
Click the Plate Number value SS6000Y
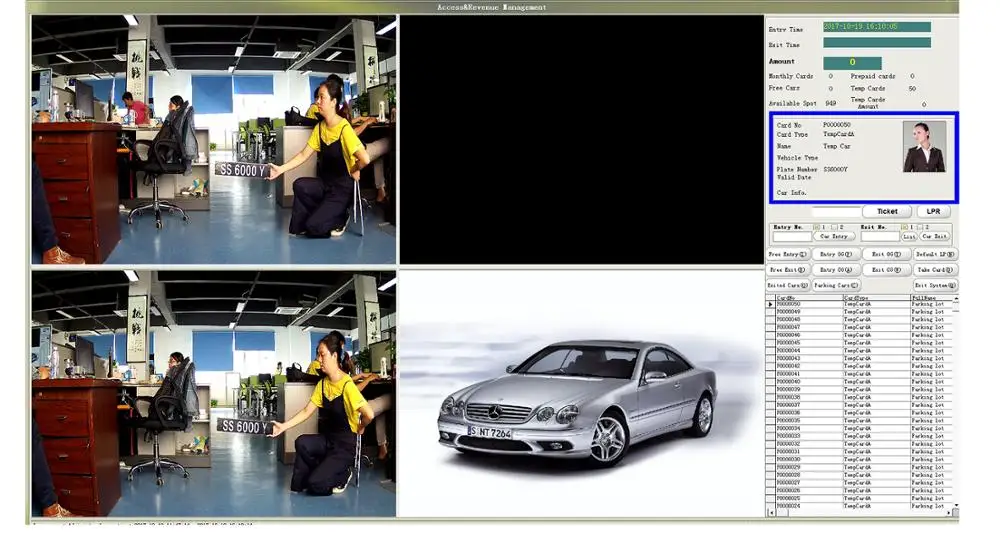pos(835,170)
